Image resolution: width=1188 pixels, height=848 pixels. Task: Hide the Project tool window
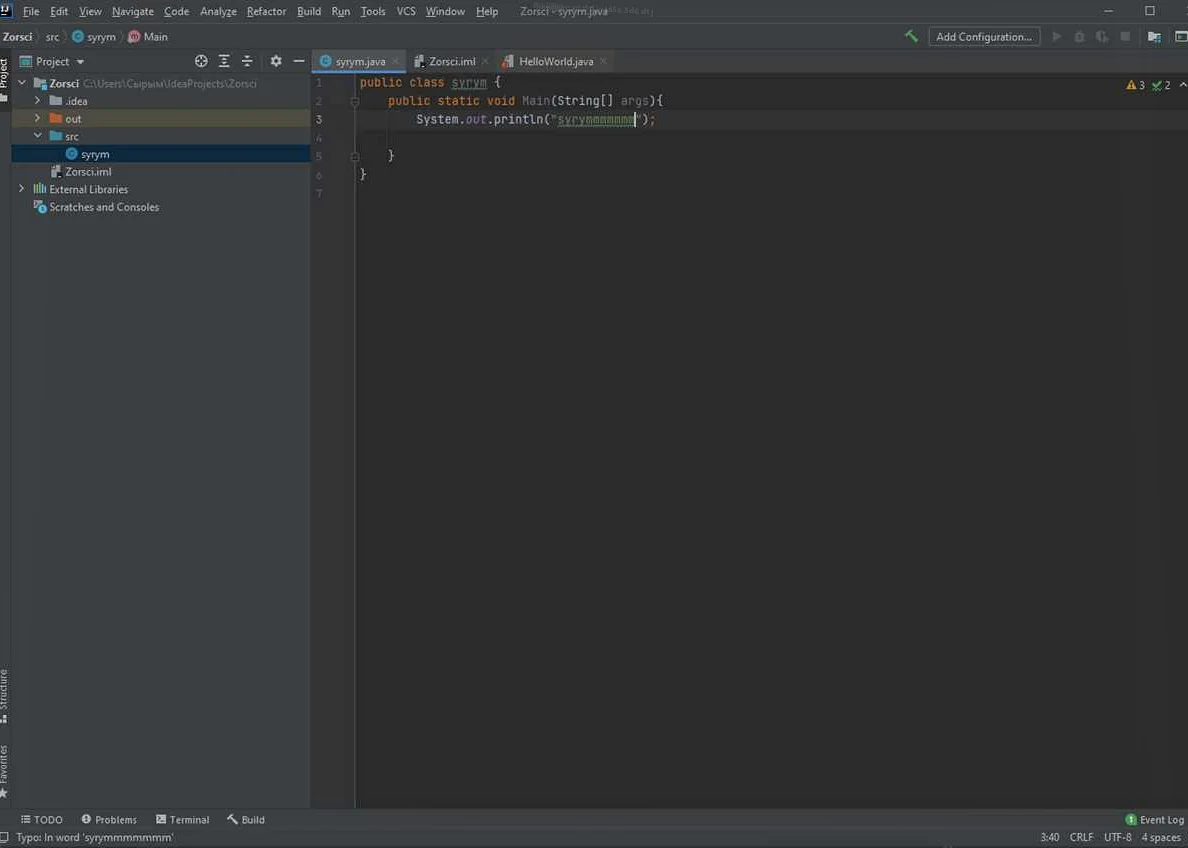pyautogui.click(x=299, y=61)
